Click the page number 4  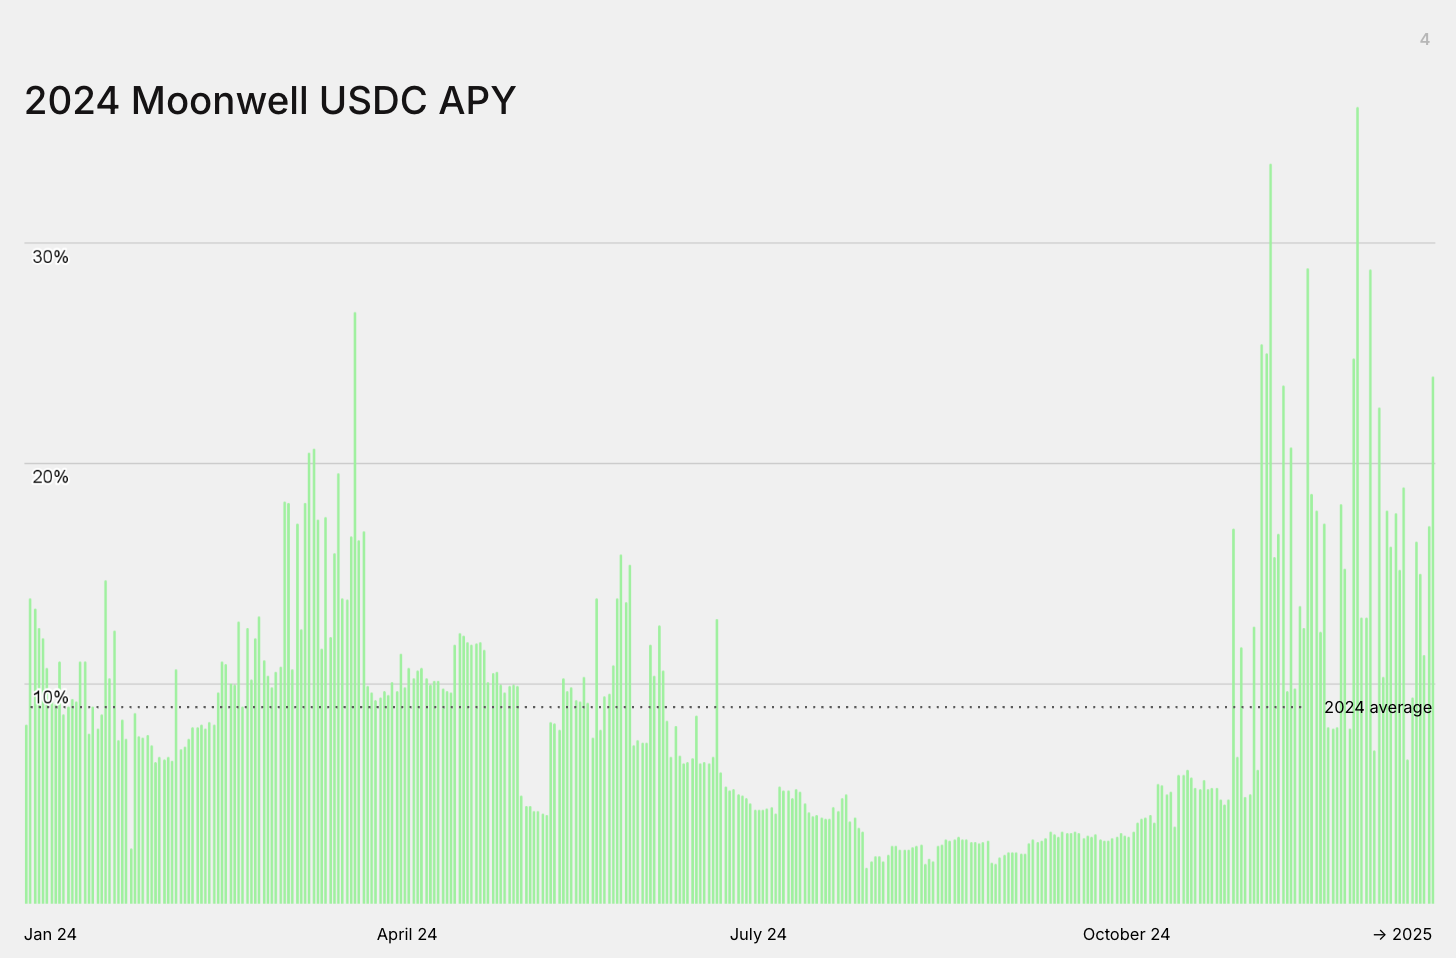coord(1424,39)
